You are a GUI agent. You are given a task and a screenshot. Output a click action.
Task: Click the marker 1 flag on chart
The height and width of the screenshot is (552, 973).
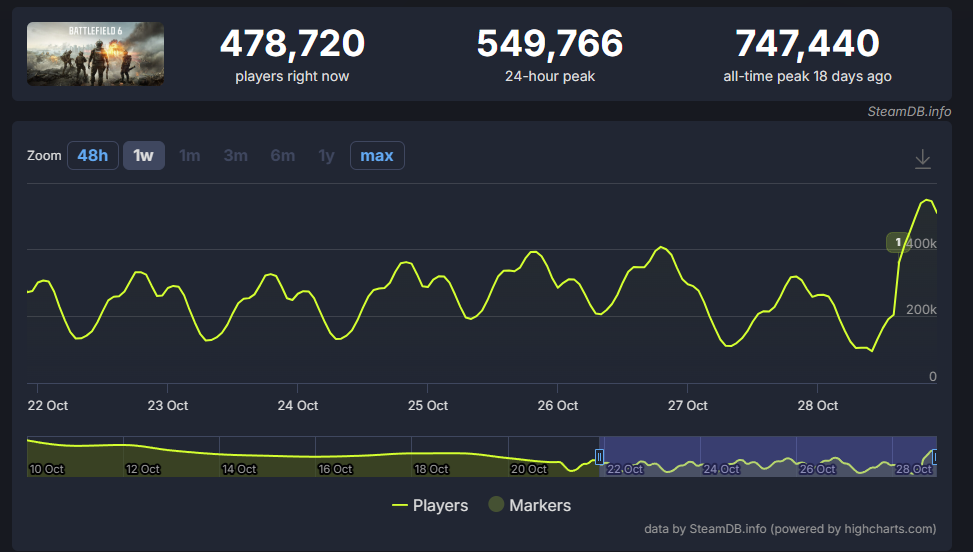pyautogui.click(x=897, y=243)
